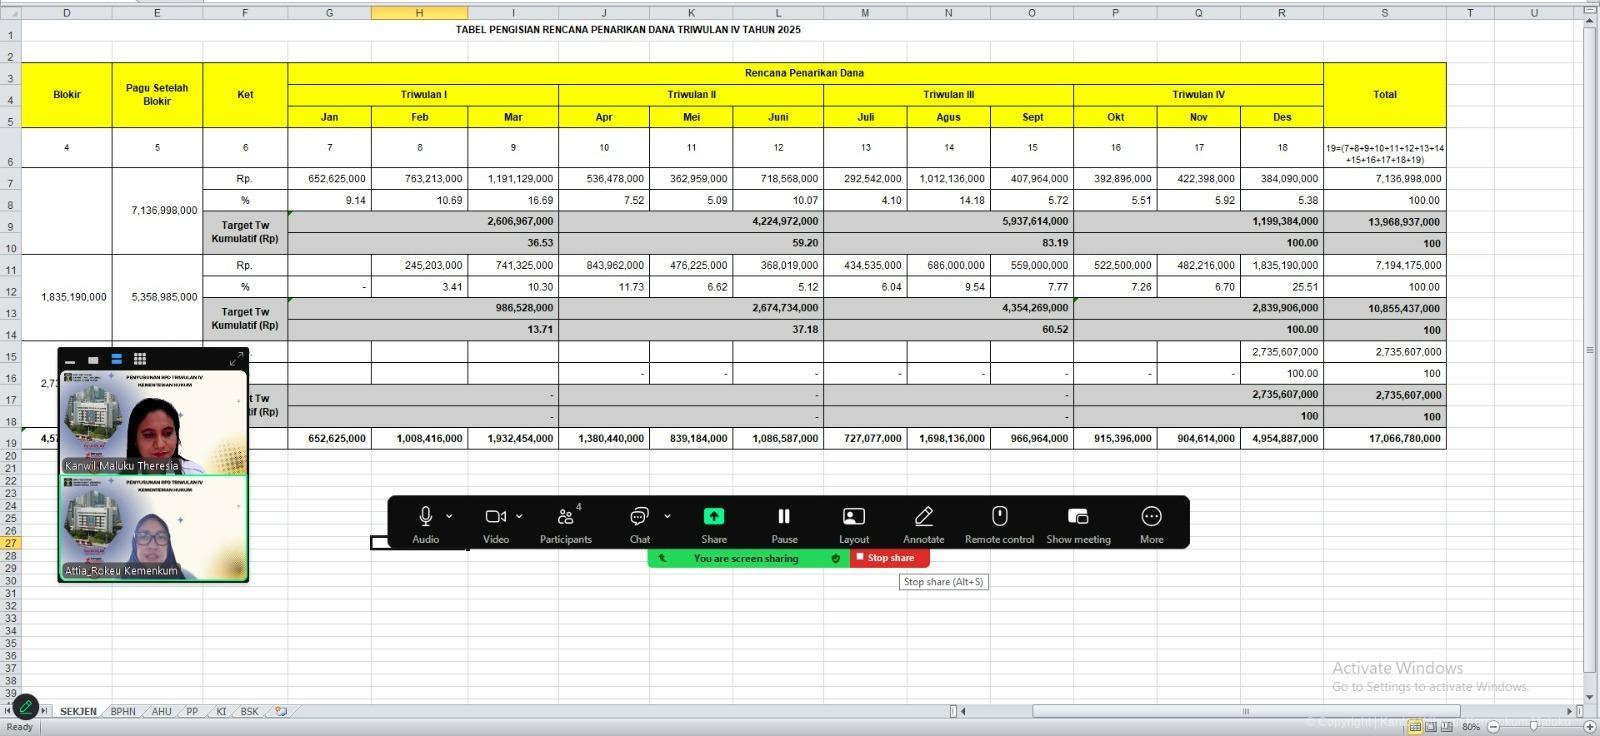
Task: Select the Kanwil Maluku Theresia video thumbnail
Action: (x=153, y=422)
